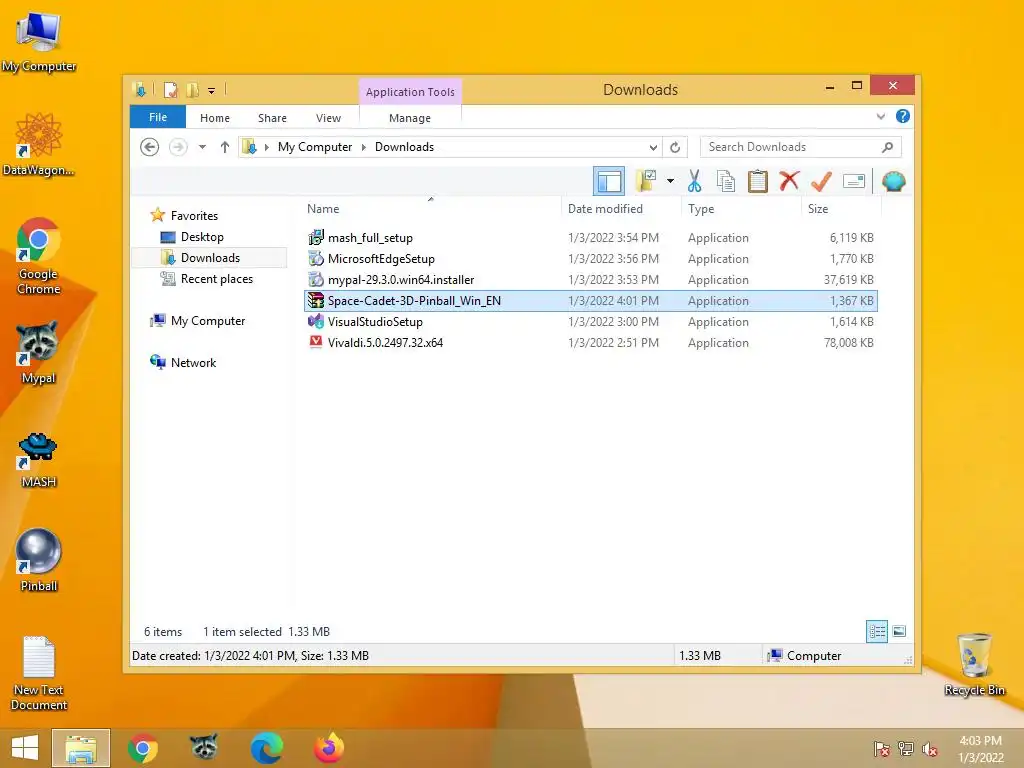Click My Computer in address breadcrumb
This screenshot has width=1024, height=768.
(x=315, y=147)
